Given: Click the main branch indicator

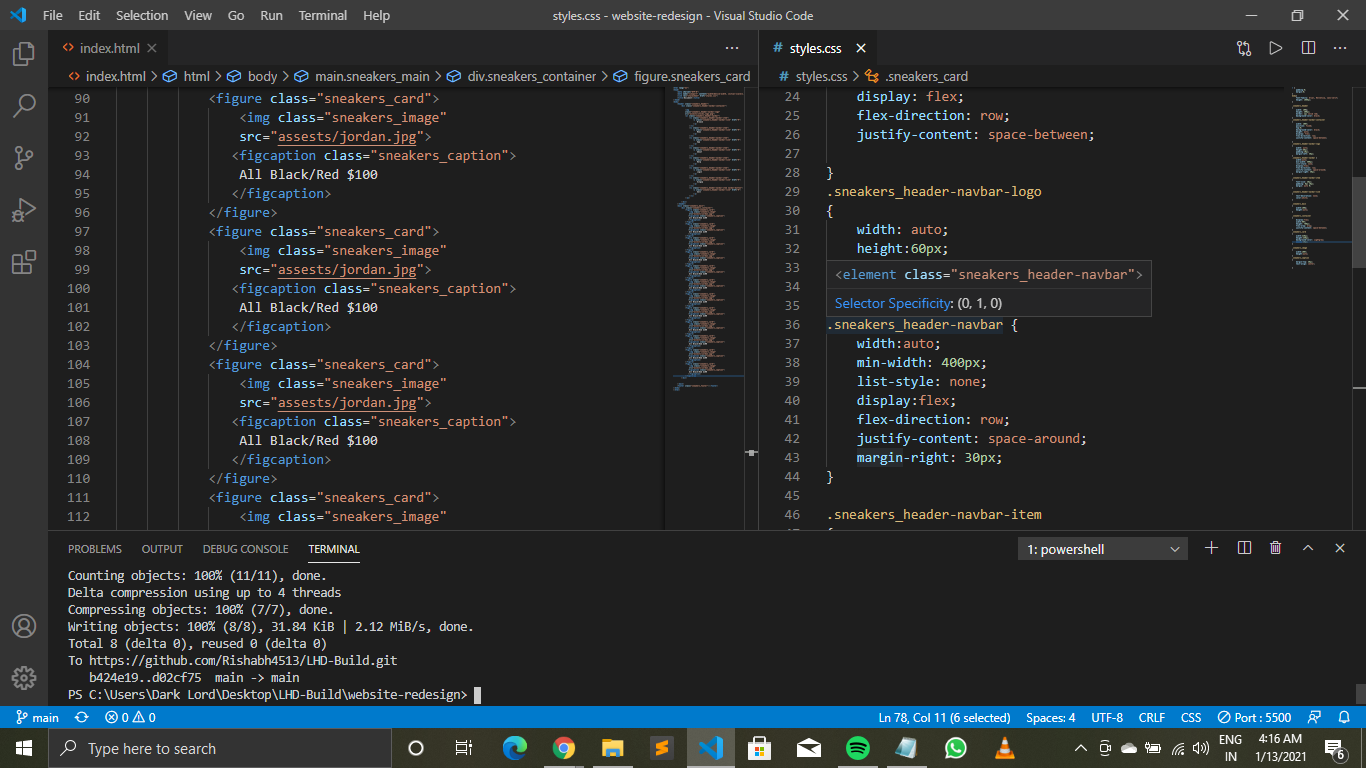Looking at the screenshot, I should coord(37,717).
